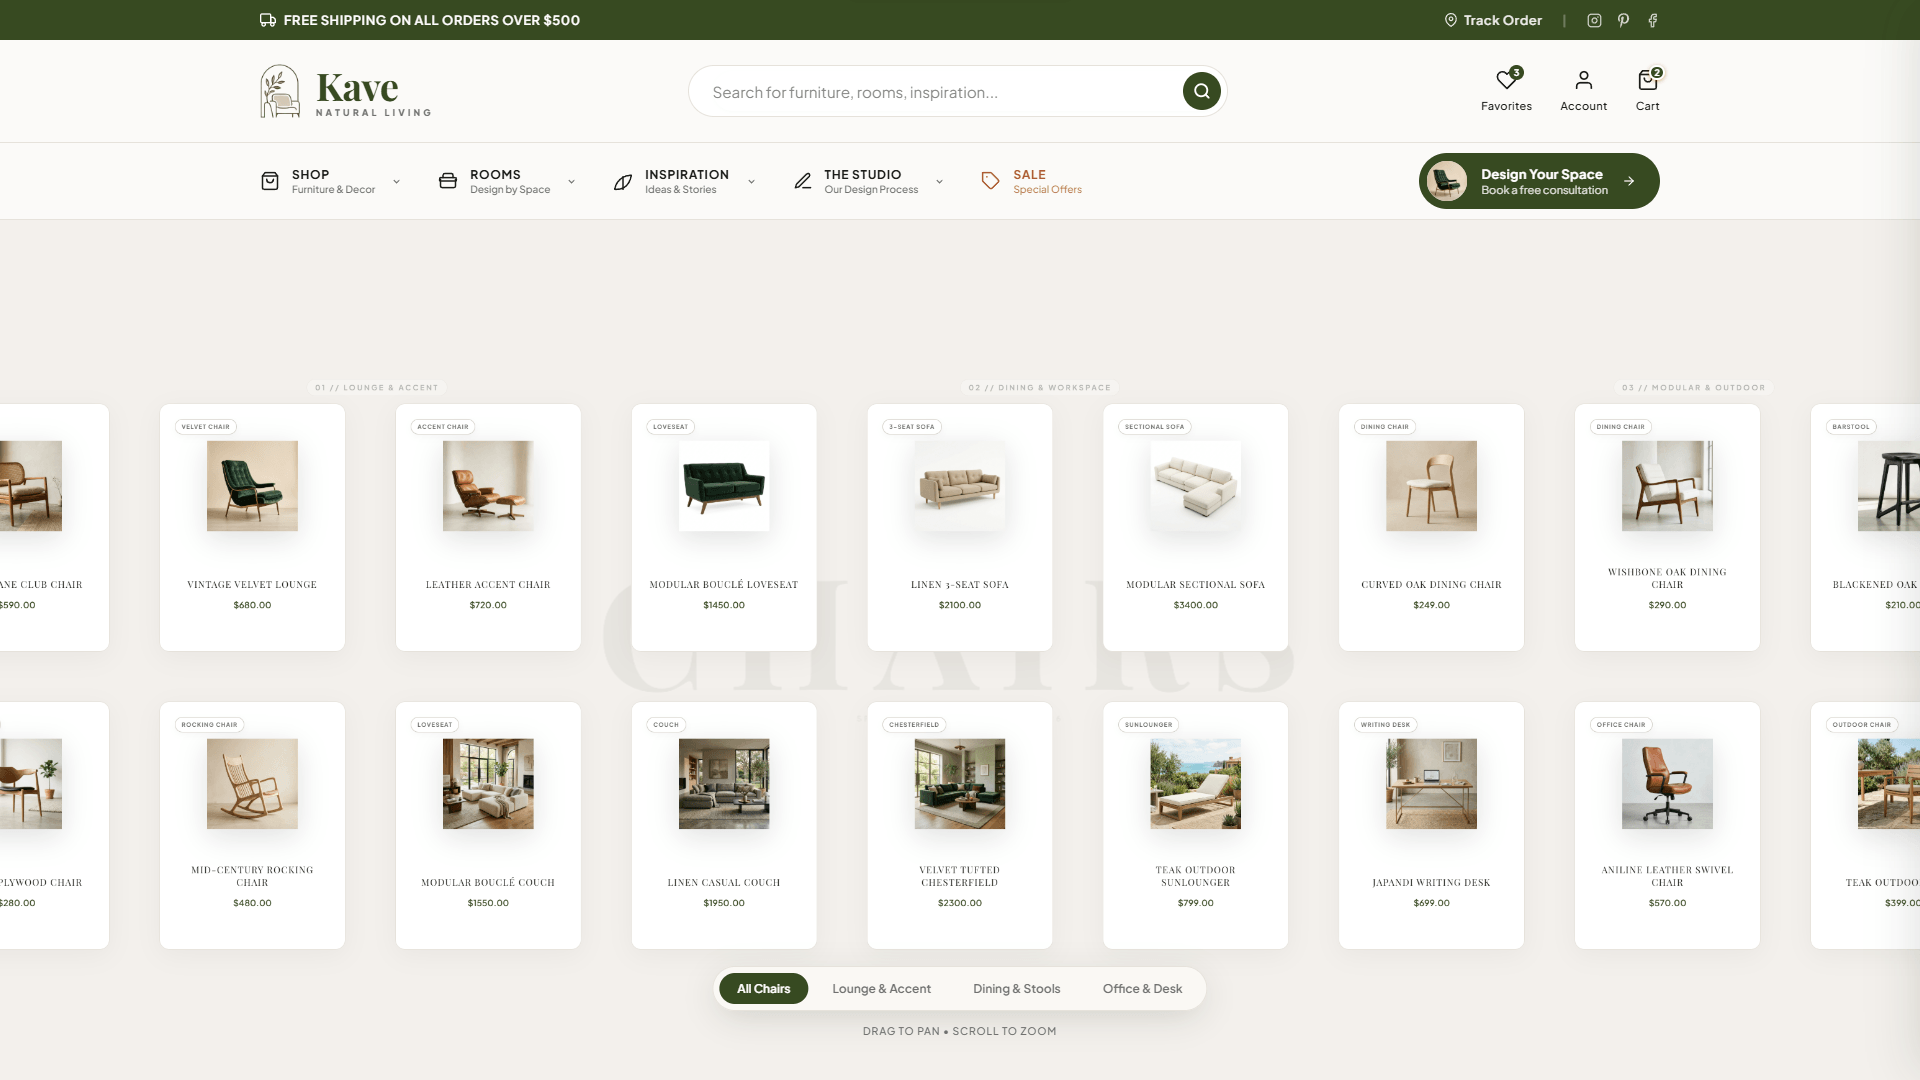Click the VELVET CHAIR tag label
1920x1080 pixels.
(x=206, y=427)
